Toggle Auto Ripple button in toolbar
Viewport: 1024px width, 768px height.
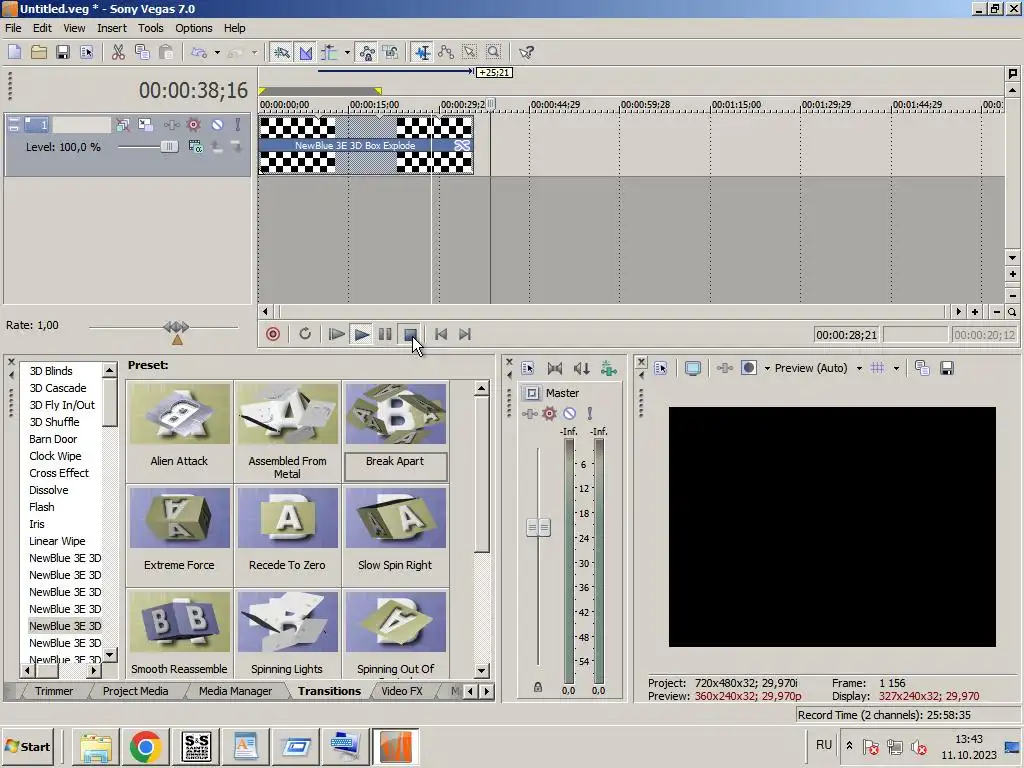(x=329, y=52)
